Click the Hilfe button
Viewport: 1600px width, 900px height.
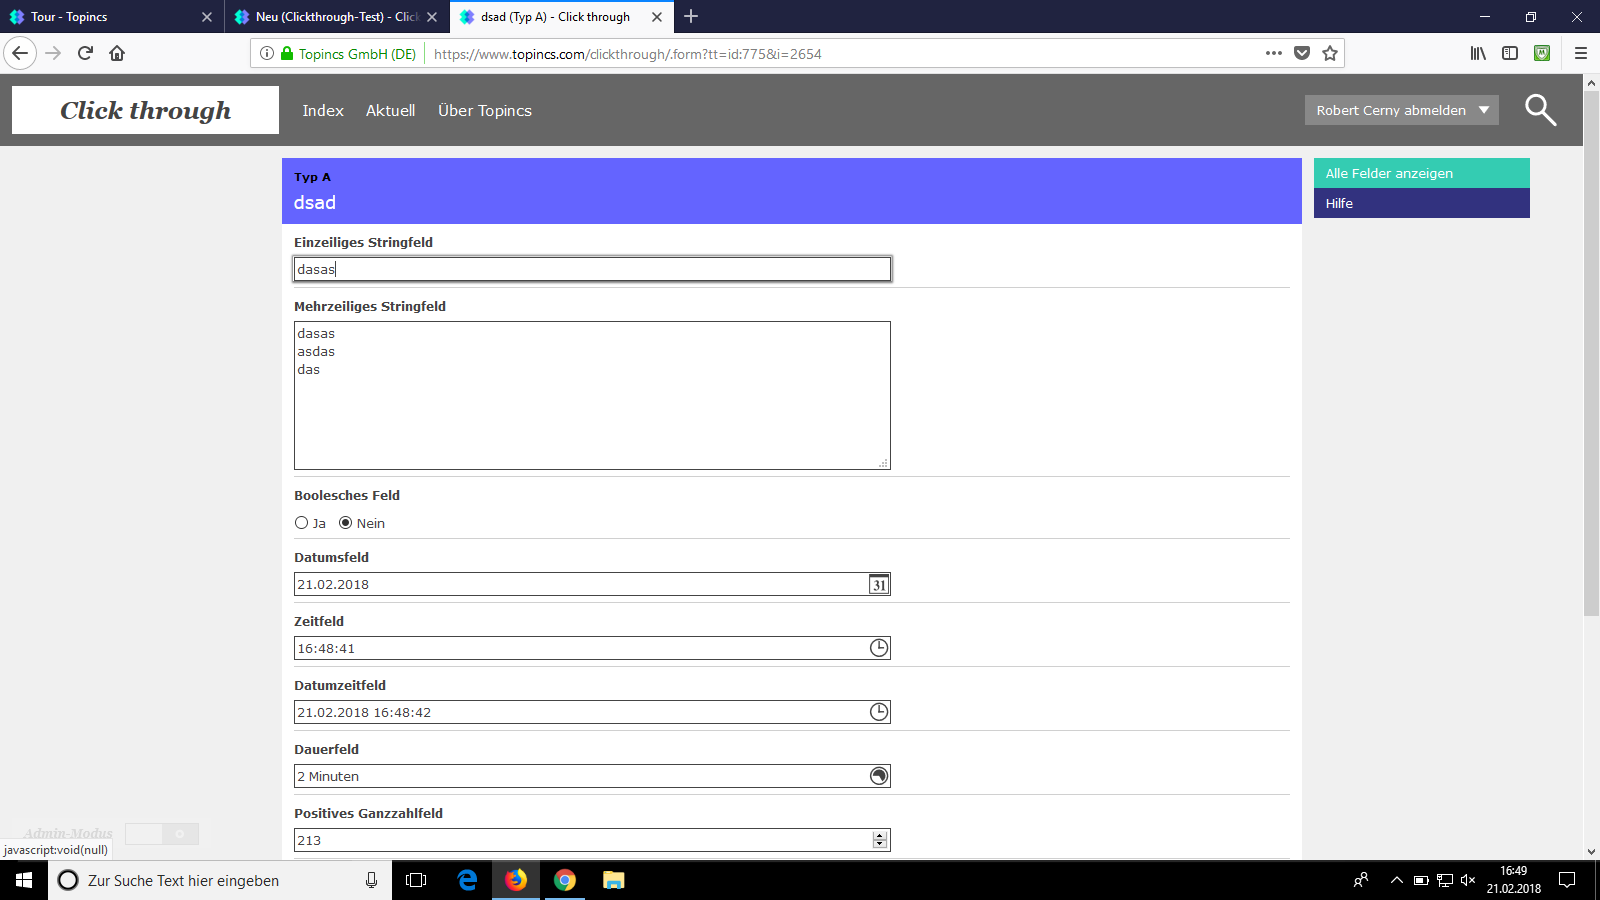[1421, 203]
